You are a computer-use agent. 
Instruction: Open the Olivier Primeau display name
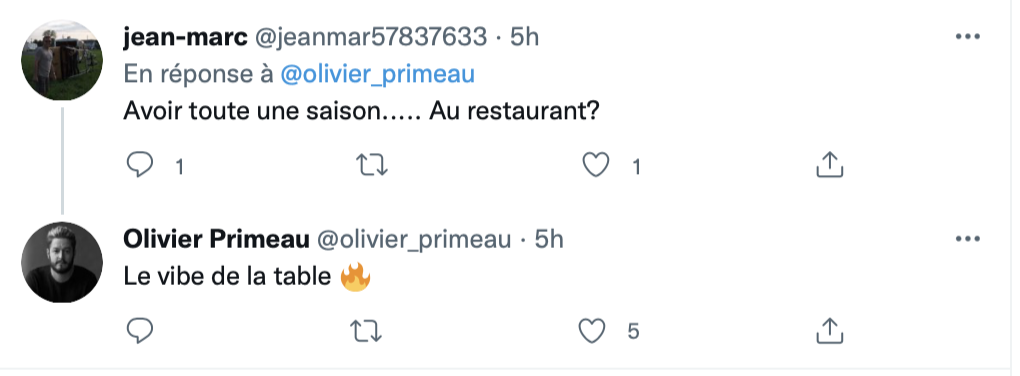(216, 240)
